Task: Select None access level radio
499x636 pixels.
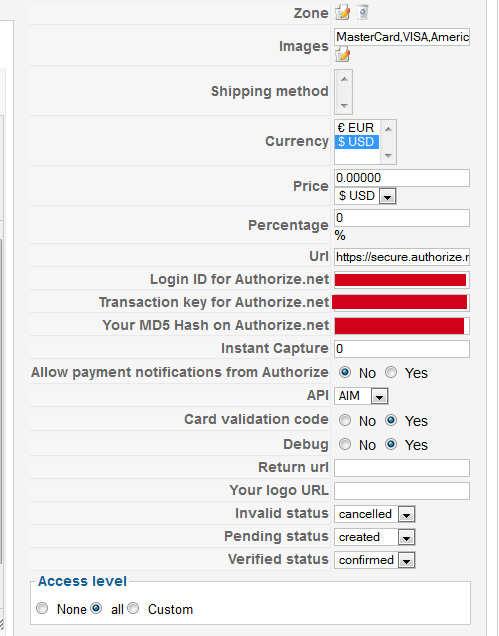Action: pos(42,608)
